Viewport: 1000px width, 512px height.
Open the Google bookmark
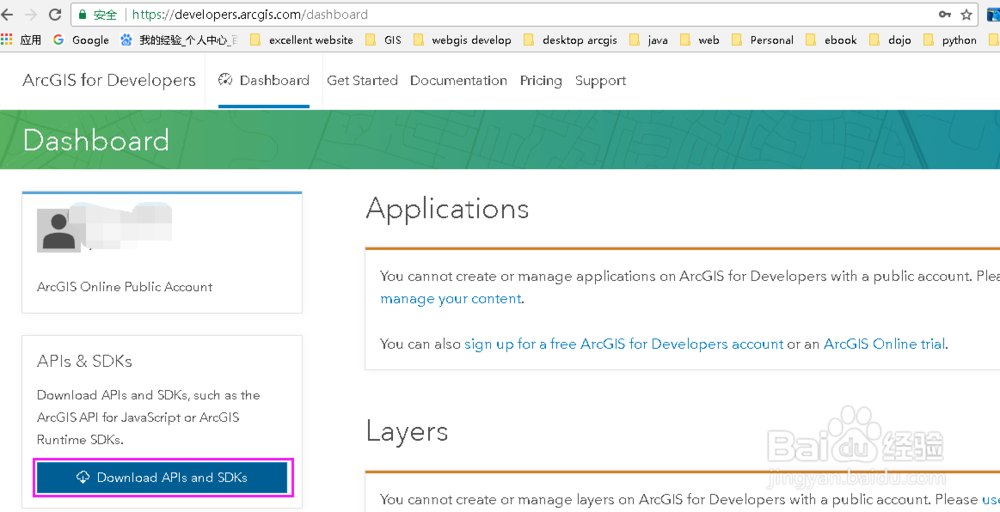pos(81,40)
